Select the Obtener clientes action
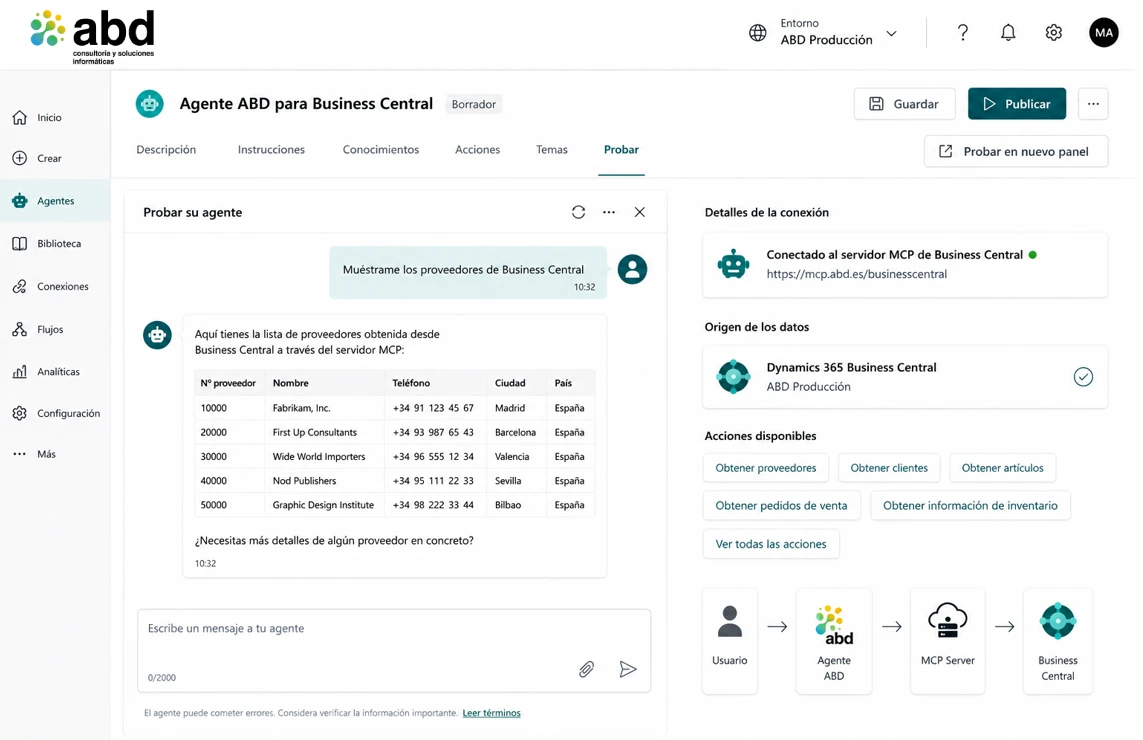Screen dimensions: 1143x740 pyautogui.click(x=889, y=468)
